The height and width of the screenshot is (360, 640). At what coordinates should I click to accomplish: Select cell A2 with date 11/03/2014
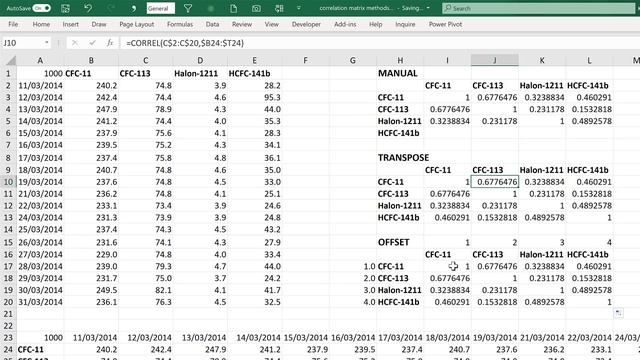(x=40, y=86)
